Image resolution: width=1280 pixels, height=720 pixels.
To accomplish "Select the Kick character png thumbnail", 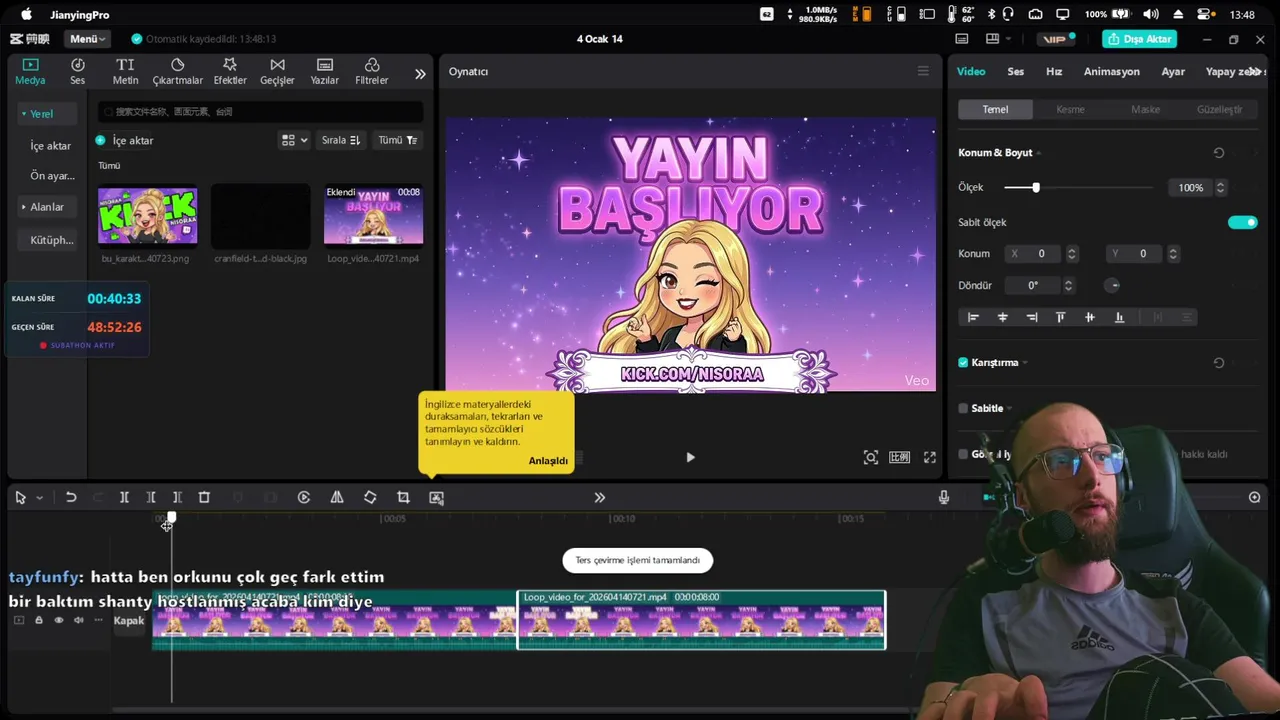I will 147,215.
